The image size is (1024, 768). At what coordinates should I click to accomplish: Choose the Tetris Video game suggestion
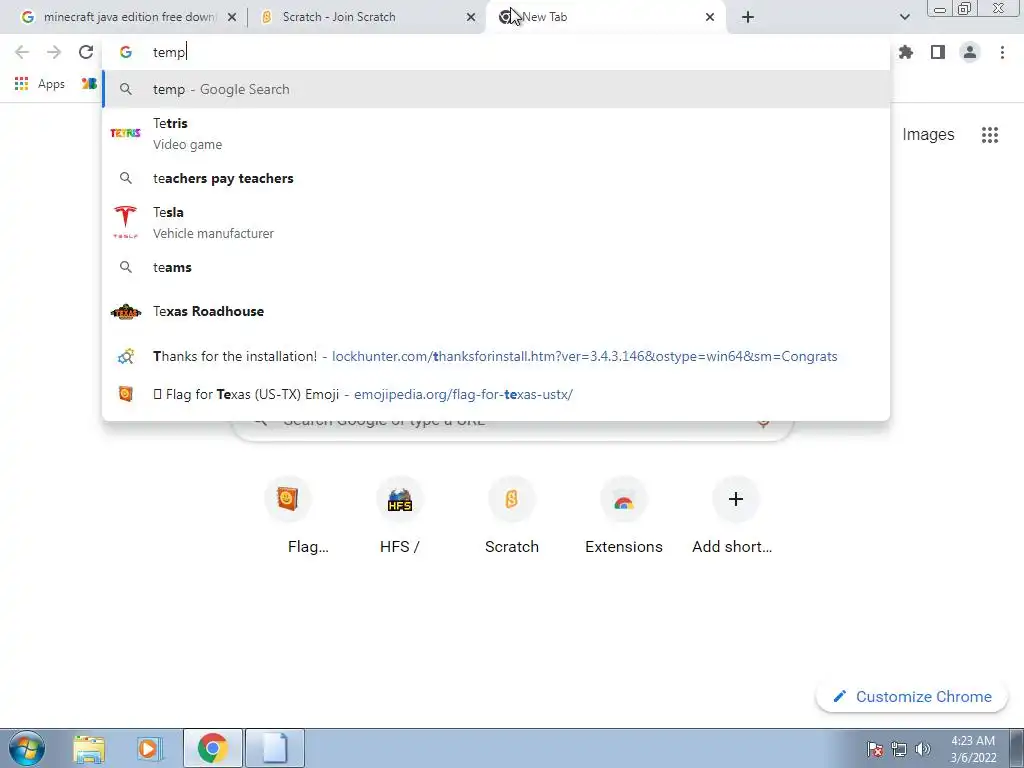pyautogui.click(x=496, y=133)
